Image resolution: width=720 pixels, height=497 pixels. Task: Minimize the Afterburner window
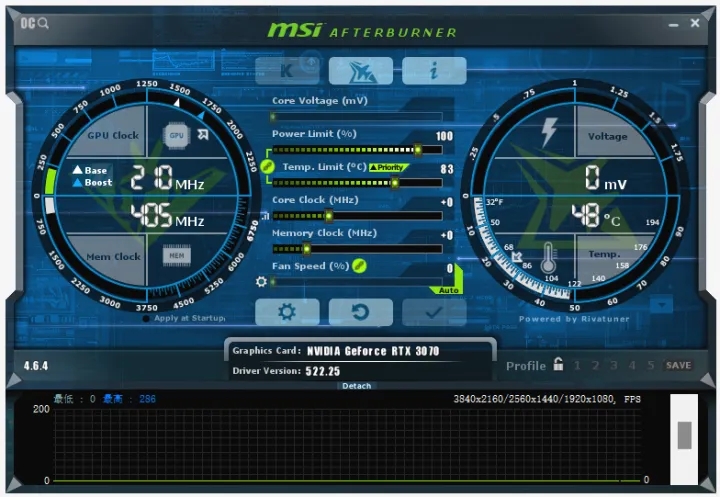(674, 24)
